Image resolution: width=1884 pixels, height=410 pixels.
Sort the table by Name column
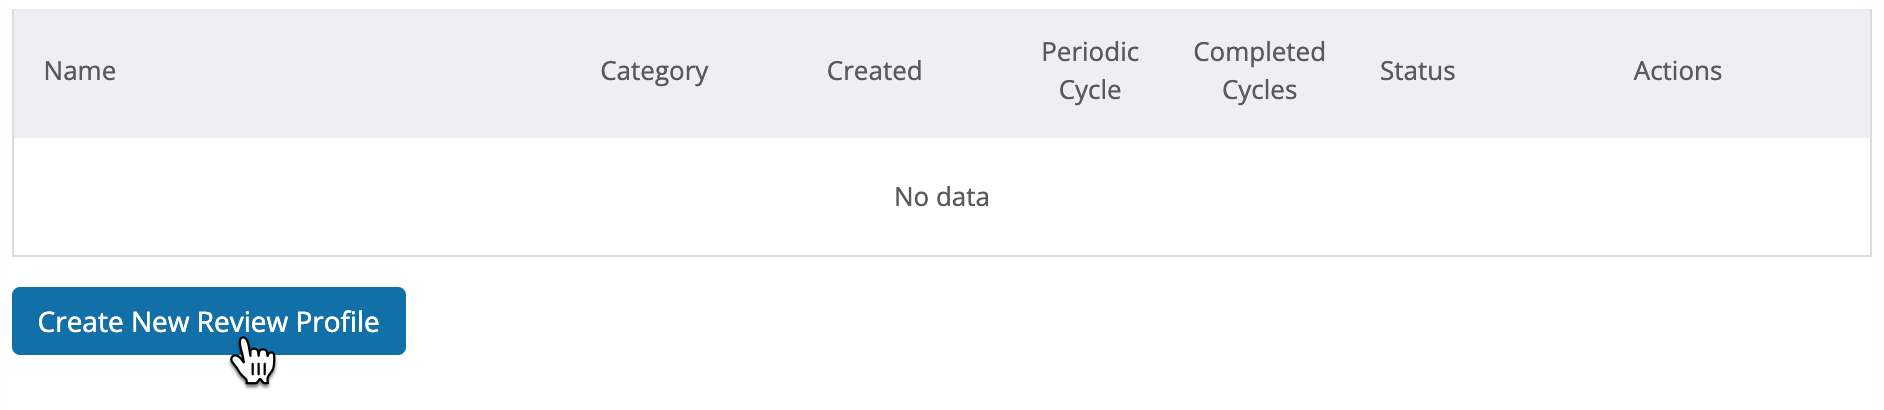coord(80,71)
